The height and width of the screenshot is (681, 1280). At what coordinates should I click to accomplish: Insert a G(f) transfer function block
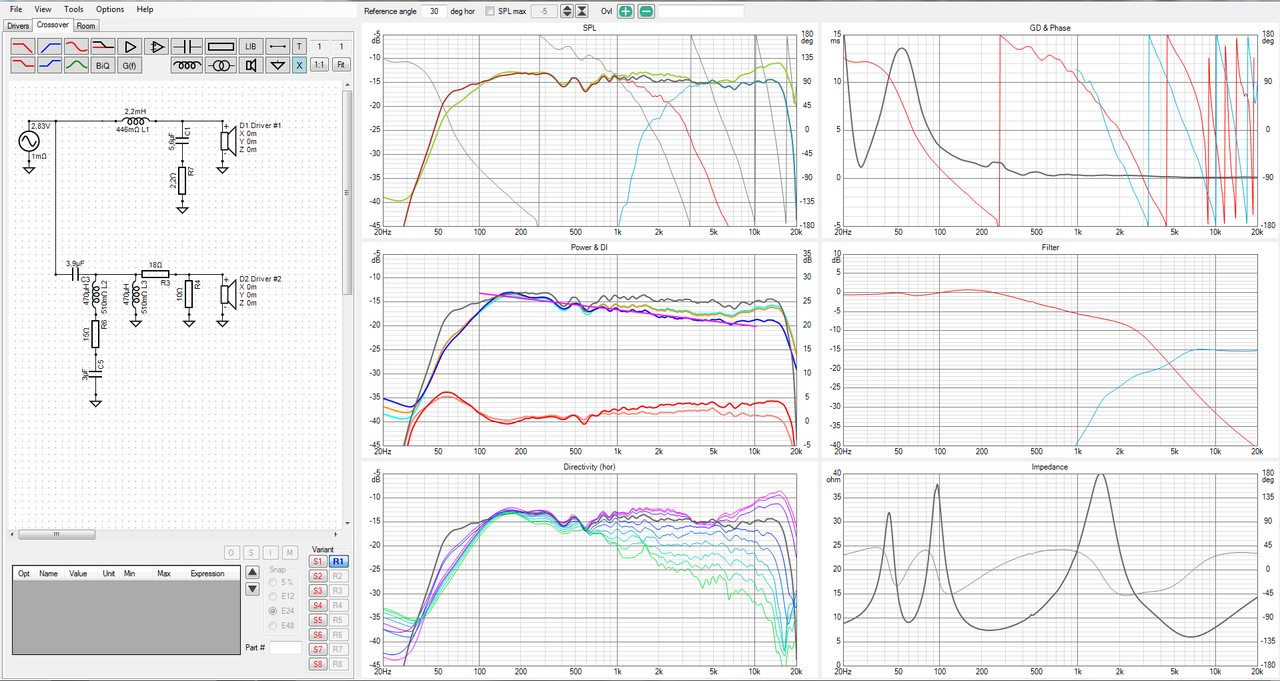point(129,65)
